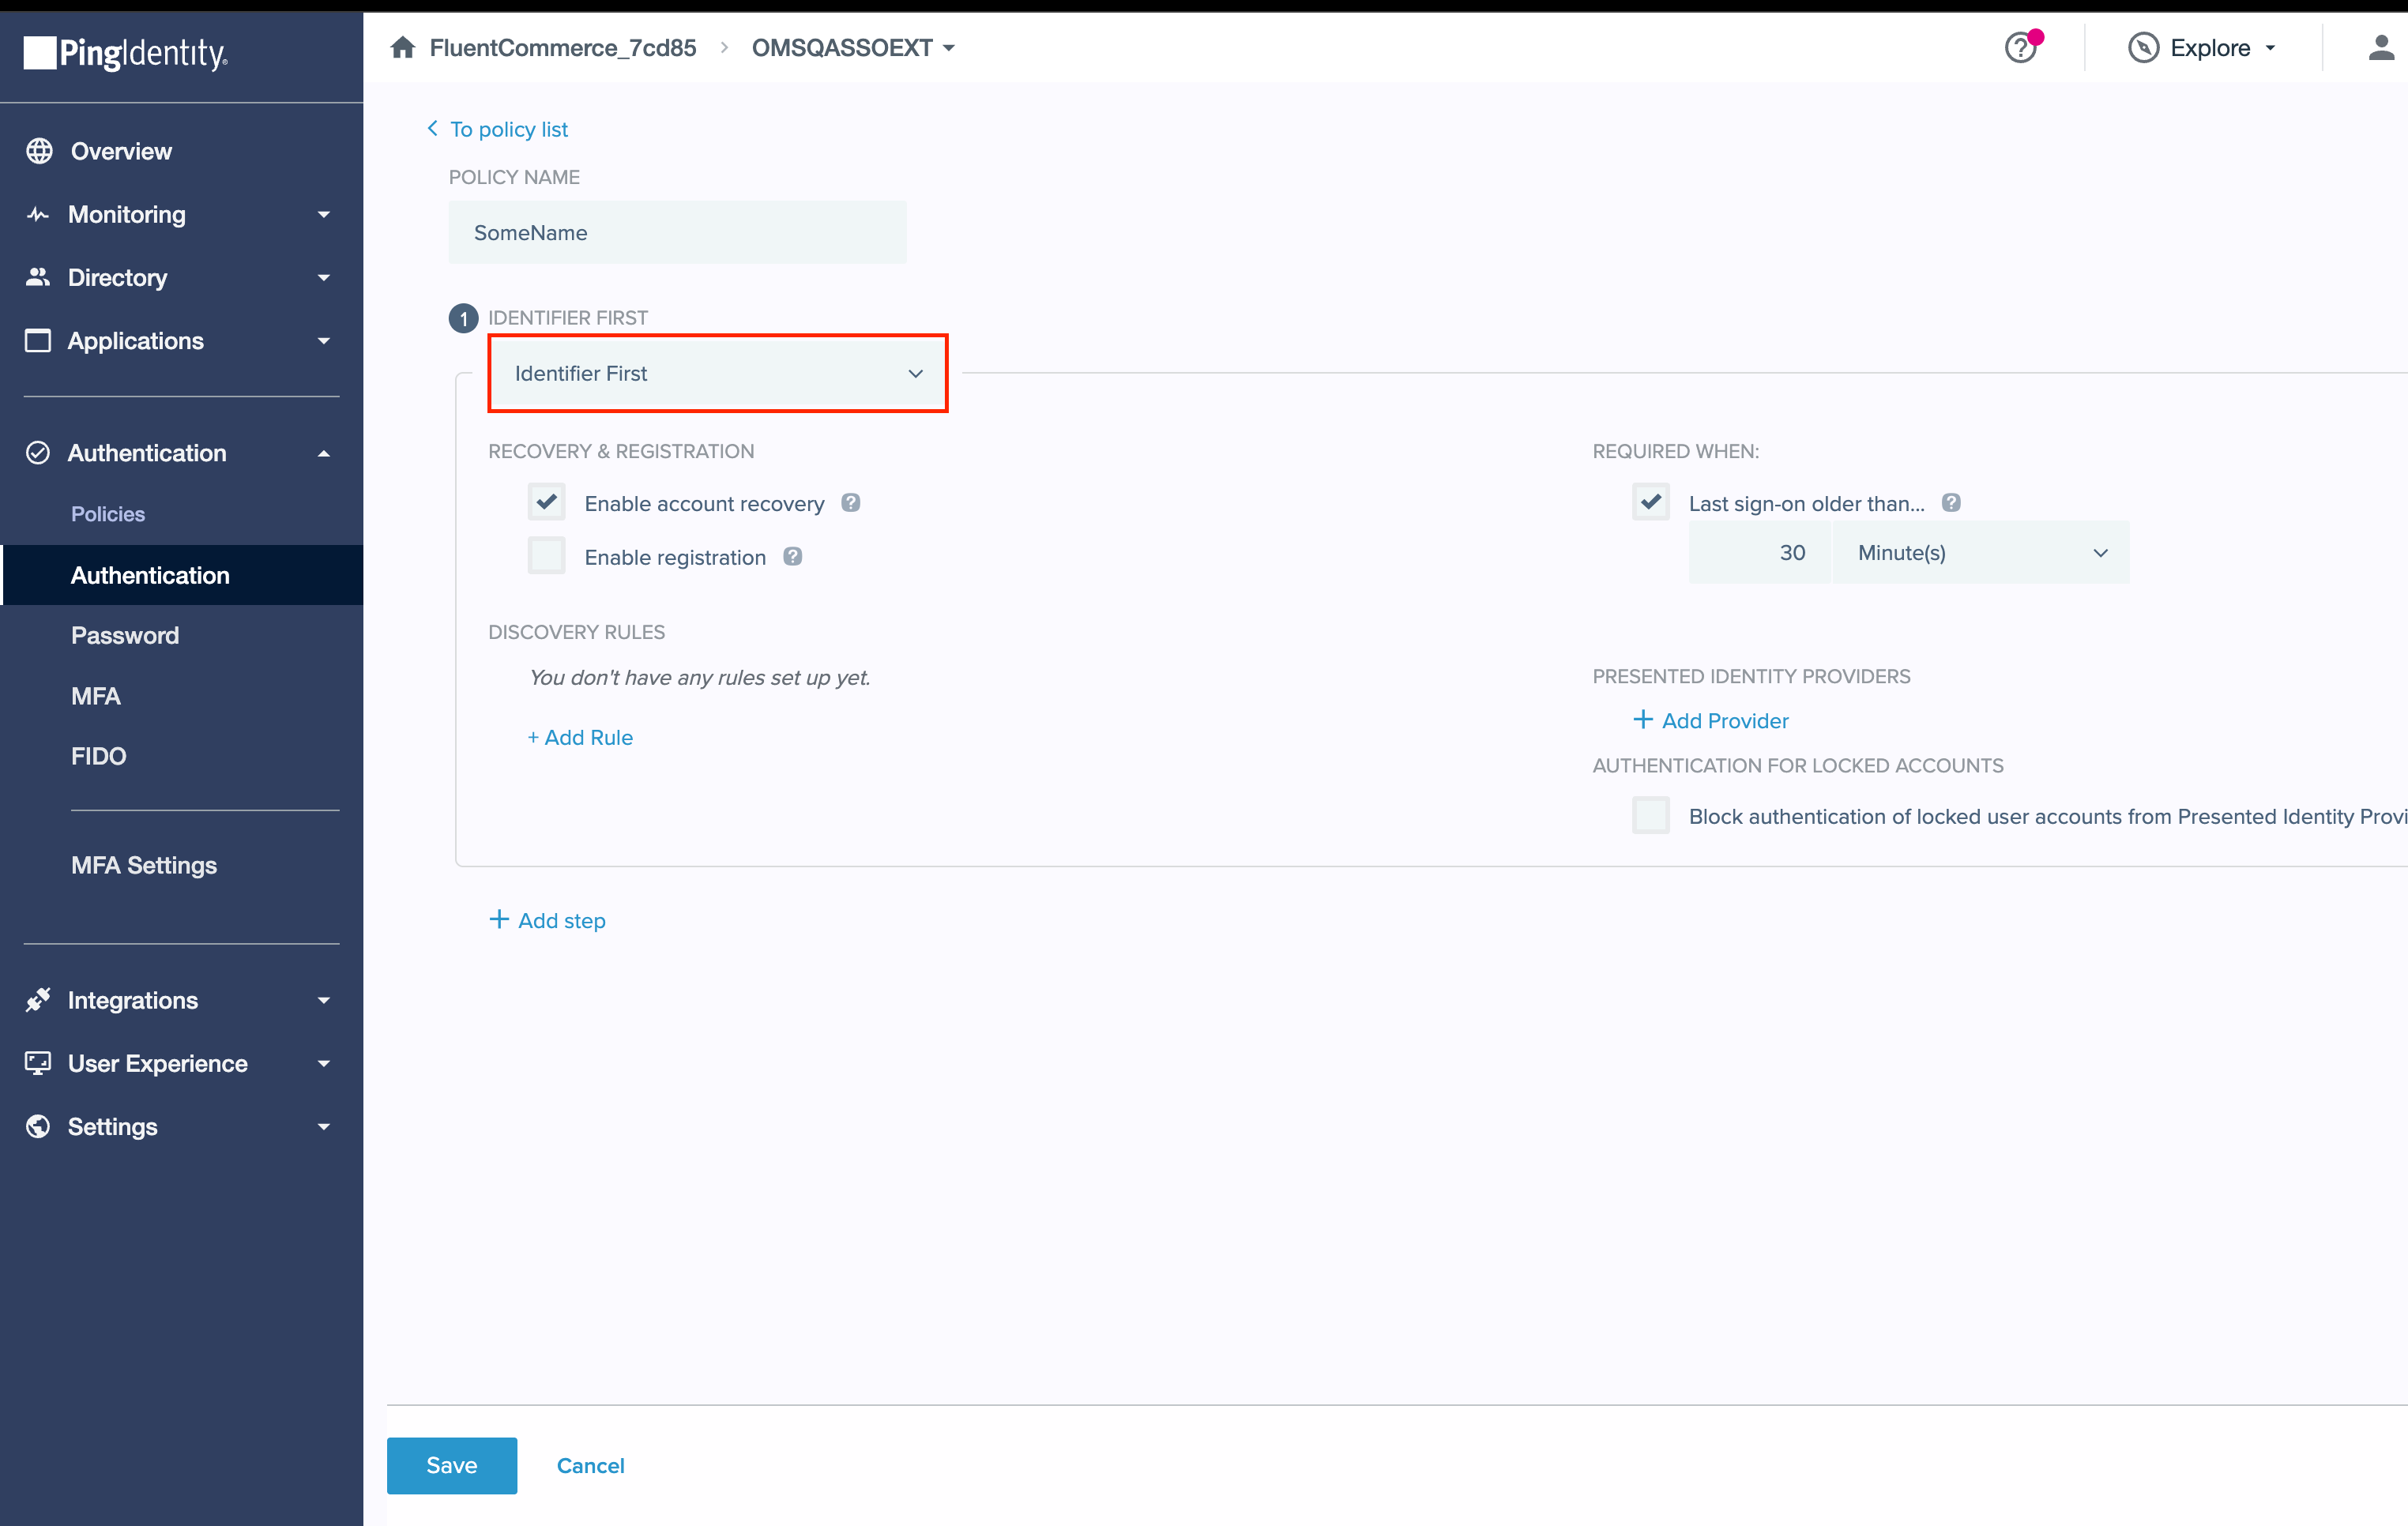This screenshot has width=2408, height=1526.
Task: Click the SomeName policy name field
Action: click(x=677, y=233)
